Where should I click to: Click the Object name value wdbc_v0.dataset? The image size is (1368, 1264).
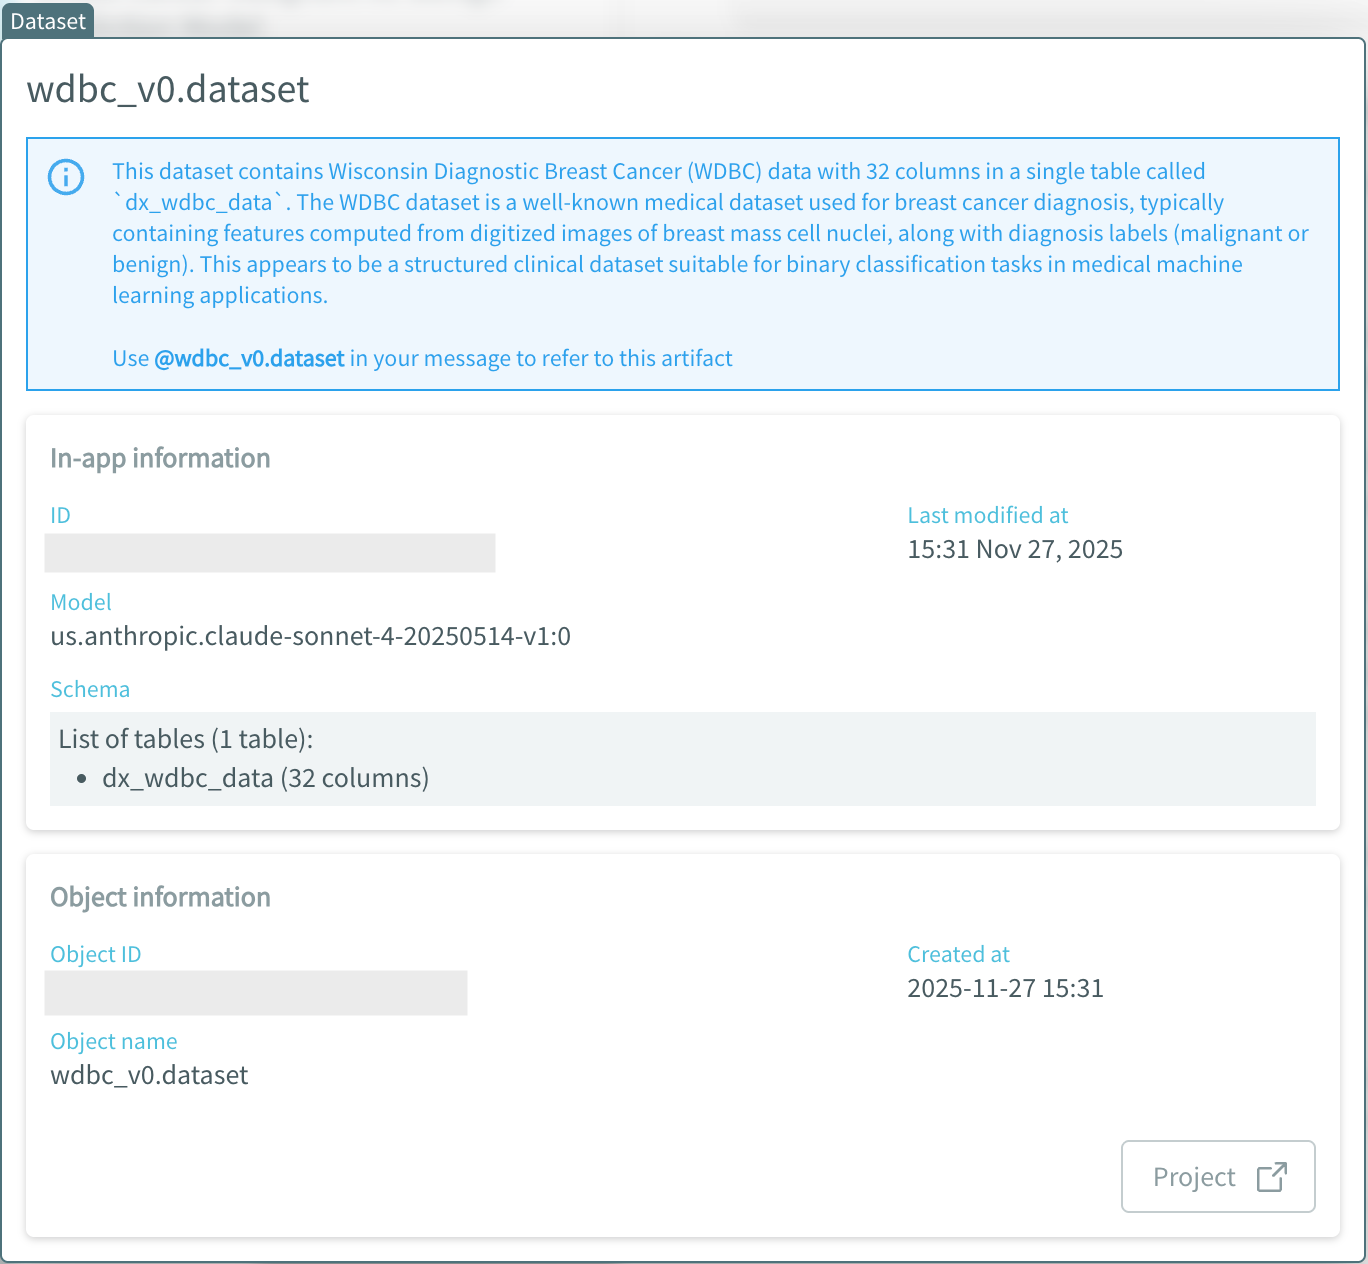coord(149,1075)
